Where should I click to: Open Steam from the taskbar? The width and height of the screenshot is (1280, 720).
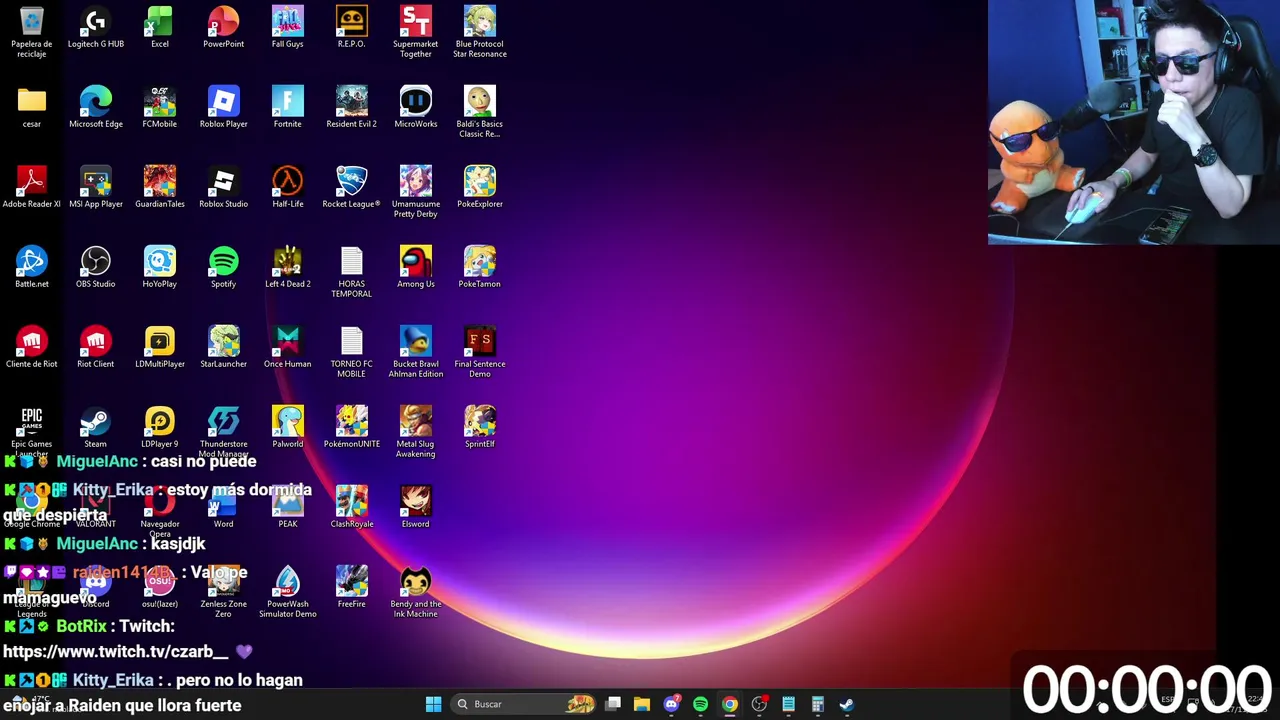pos(846,704)
